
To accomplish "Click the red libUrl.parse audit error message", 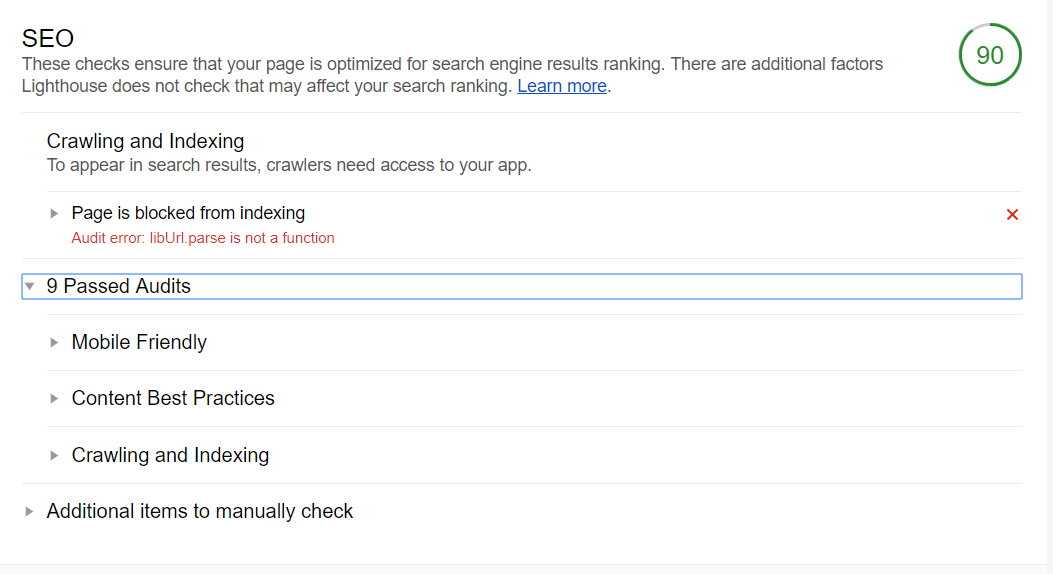I will pyautogui.click(x=203, y=238).
